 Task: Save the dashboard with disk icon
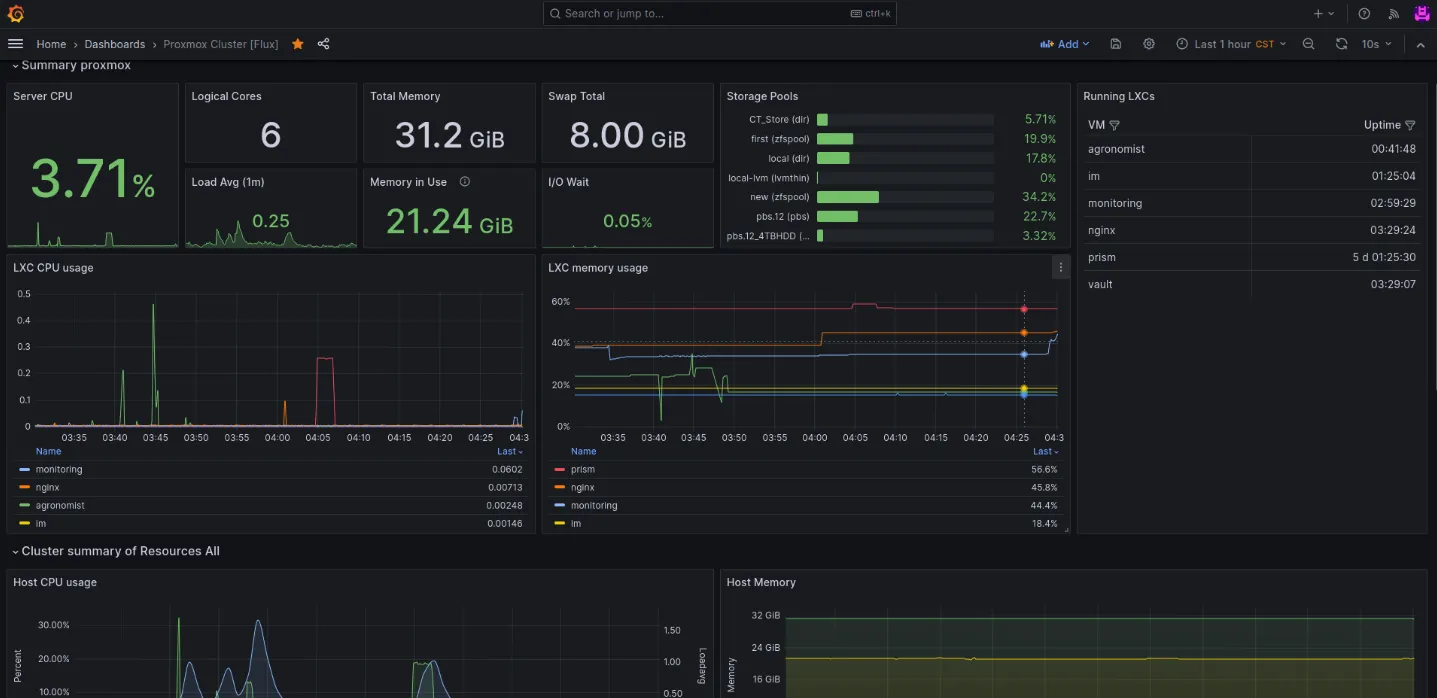click(x=1116, y=44)
